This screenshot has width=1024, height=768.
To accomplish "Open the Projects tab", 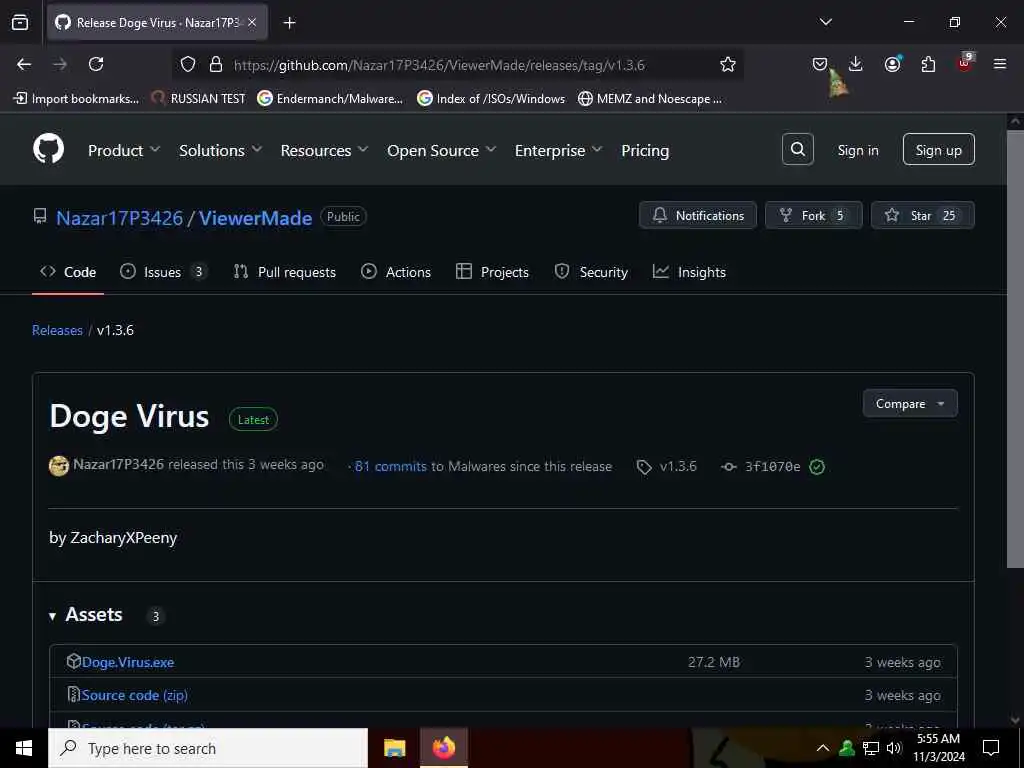I will (x=492, y=272).
